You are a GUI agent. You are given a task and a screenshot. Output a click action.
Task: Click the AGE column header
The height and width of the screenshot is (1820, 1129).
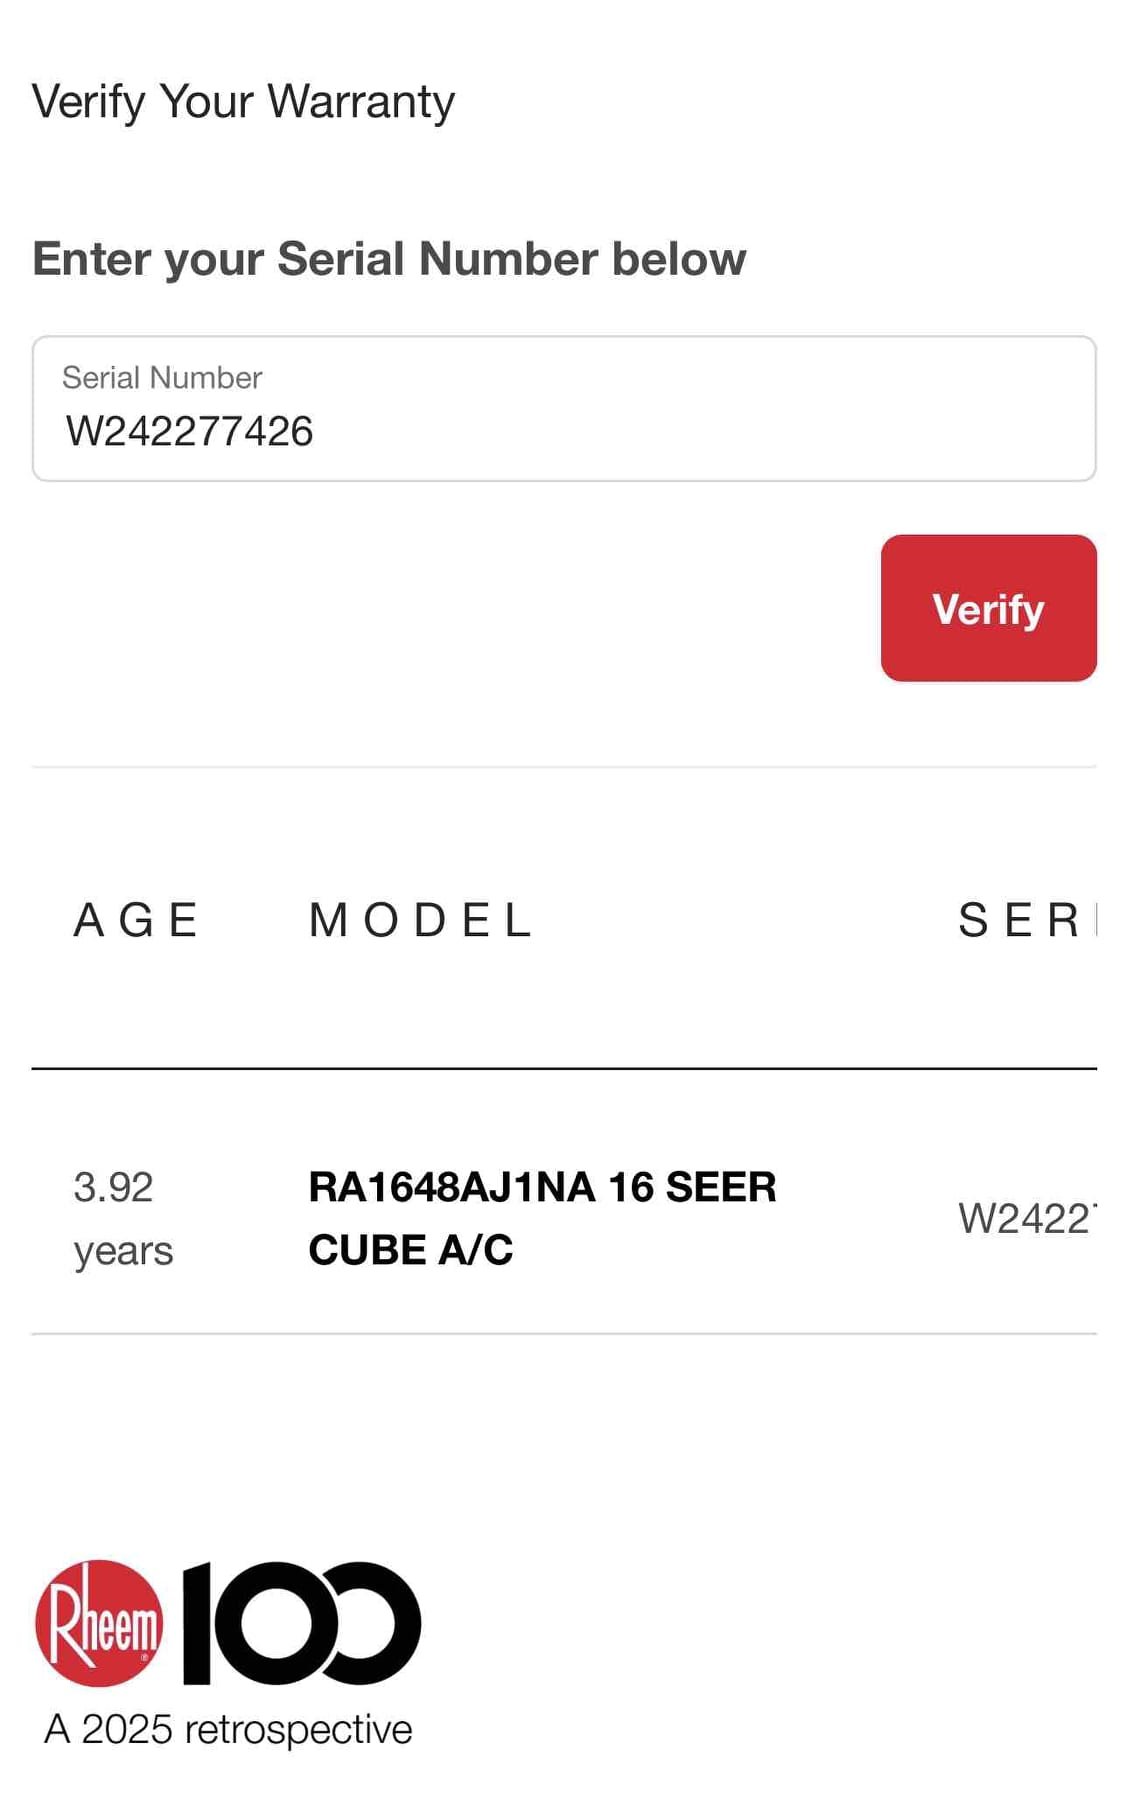[137, 920]
